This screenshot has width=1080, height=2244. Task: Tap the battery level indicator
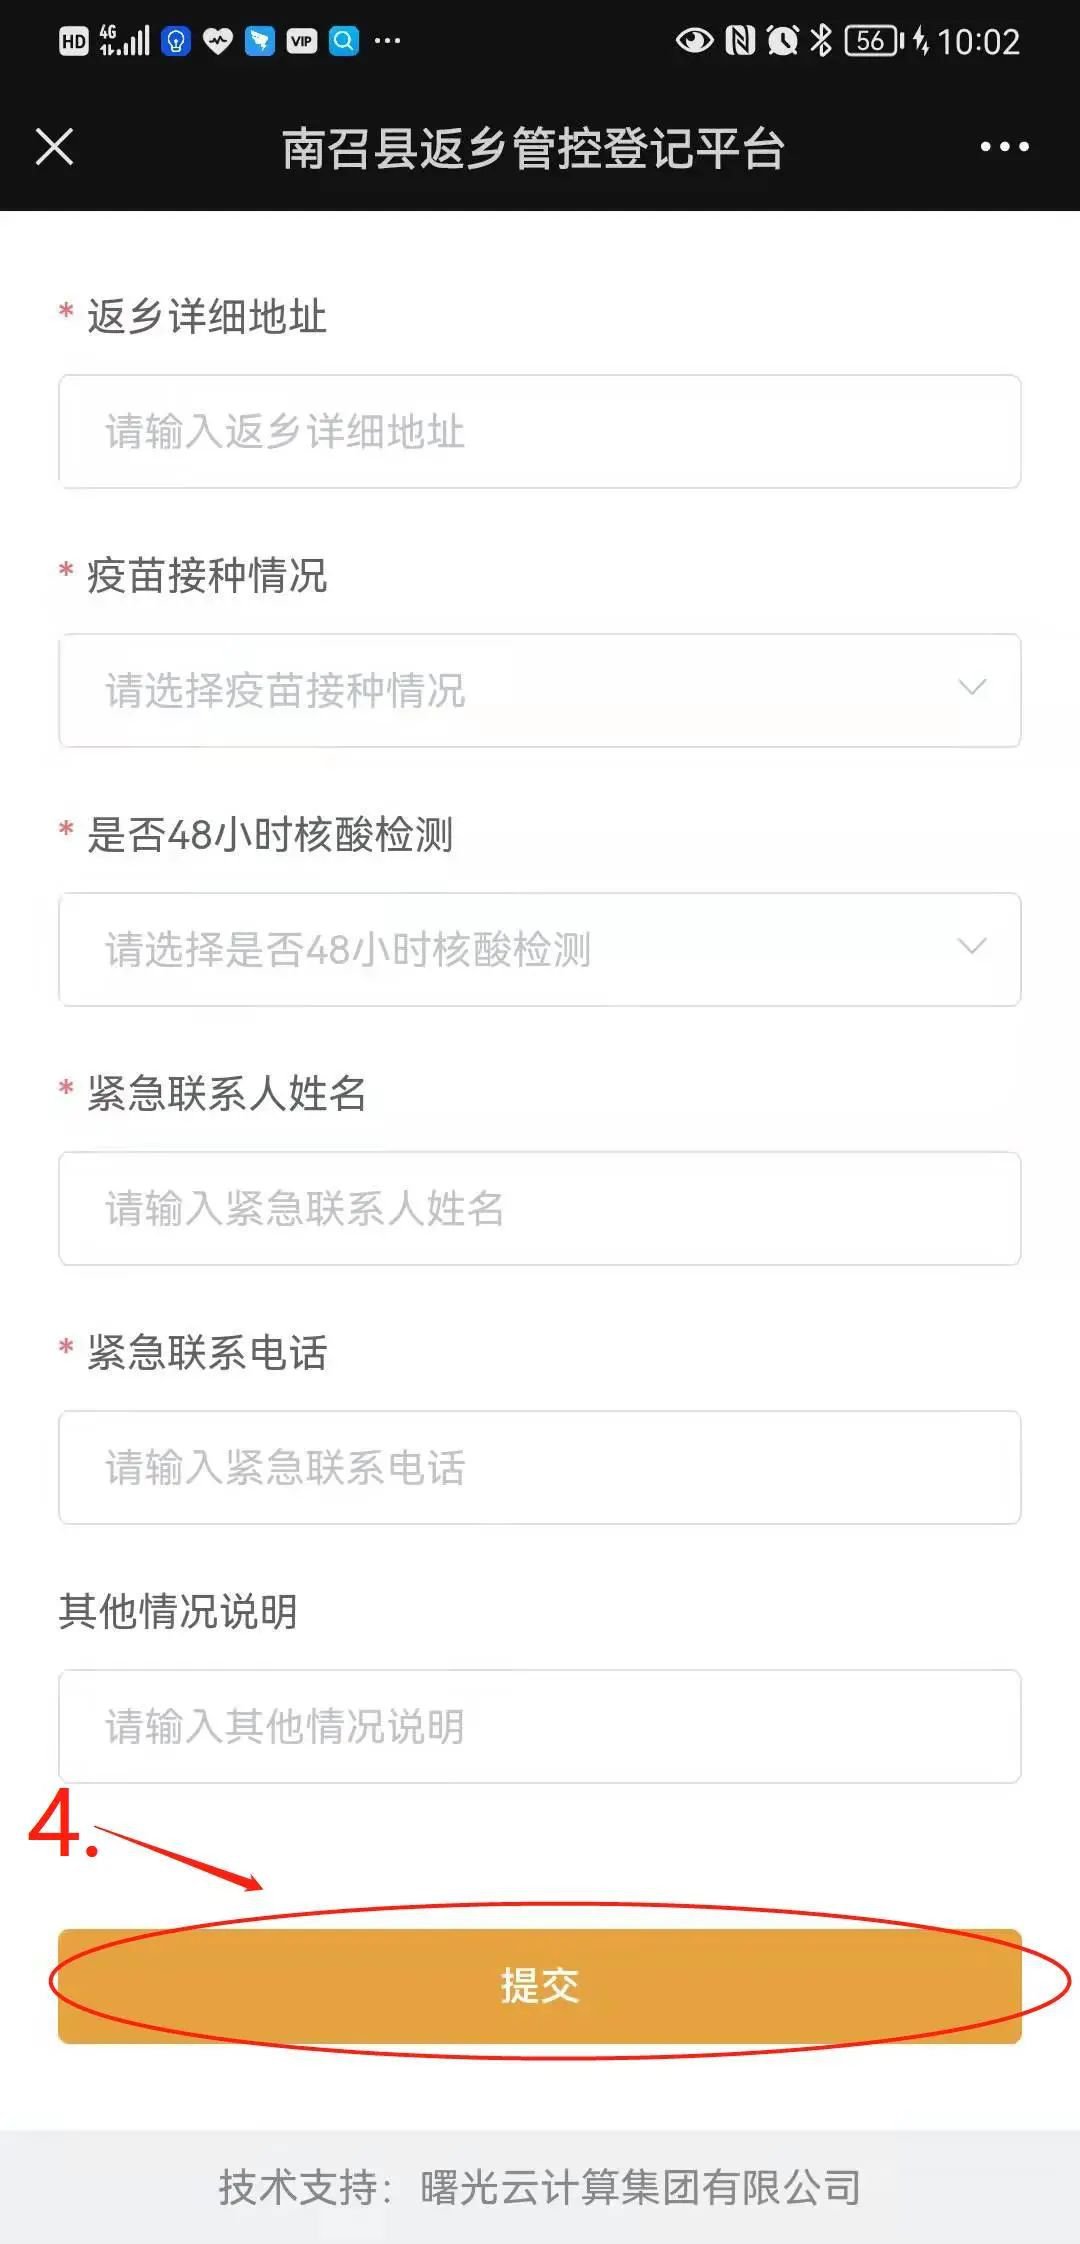(872, 40)
